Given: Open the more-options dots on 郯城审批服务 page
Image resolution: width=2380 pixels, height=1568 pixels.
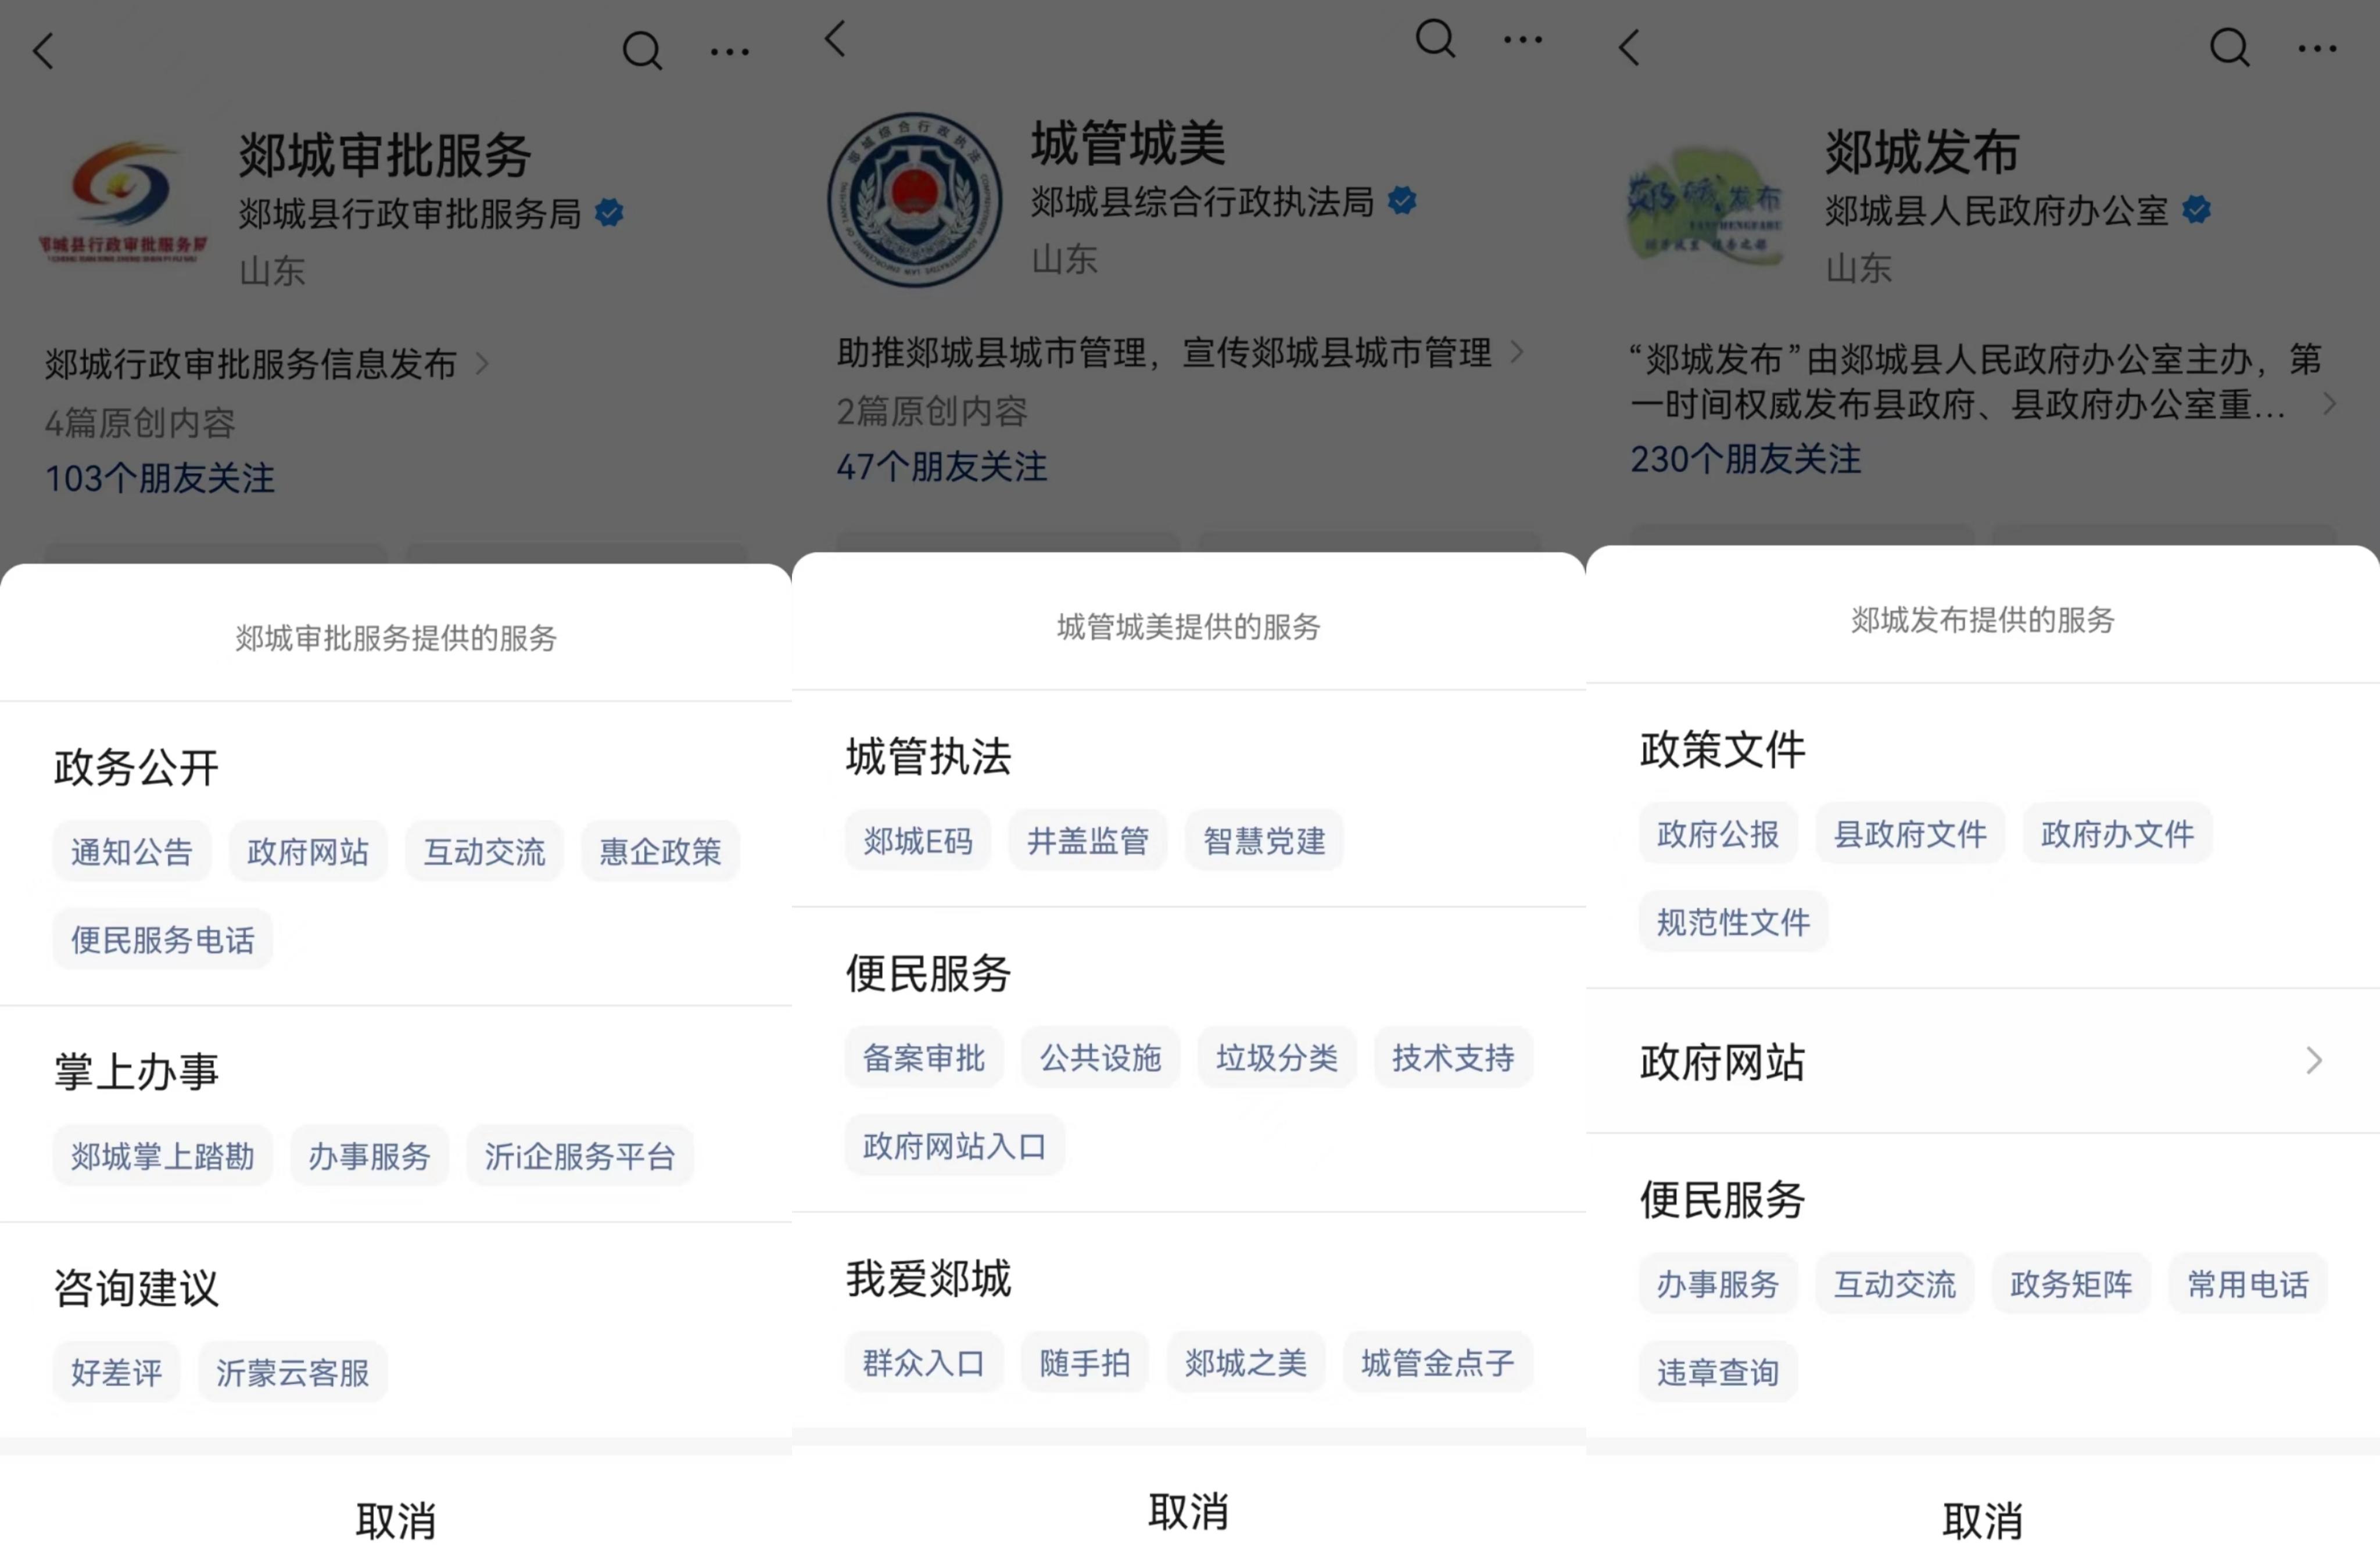Looking at the screenshot, I should [x=730, y=51].
